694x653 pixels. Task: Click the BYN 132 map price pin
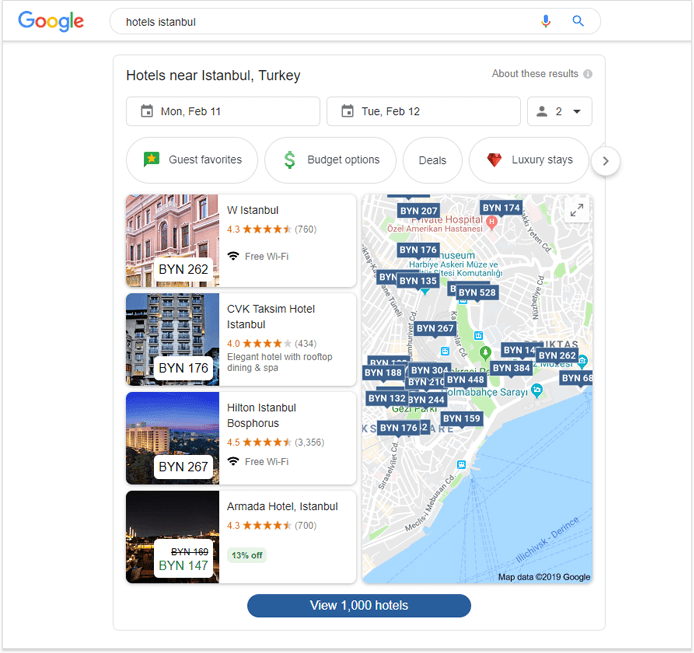pos(387,398)
